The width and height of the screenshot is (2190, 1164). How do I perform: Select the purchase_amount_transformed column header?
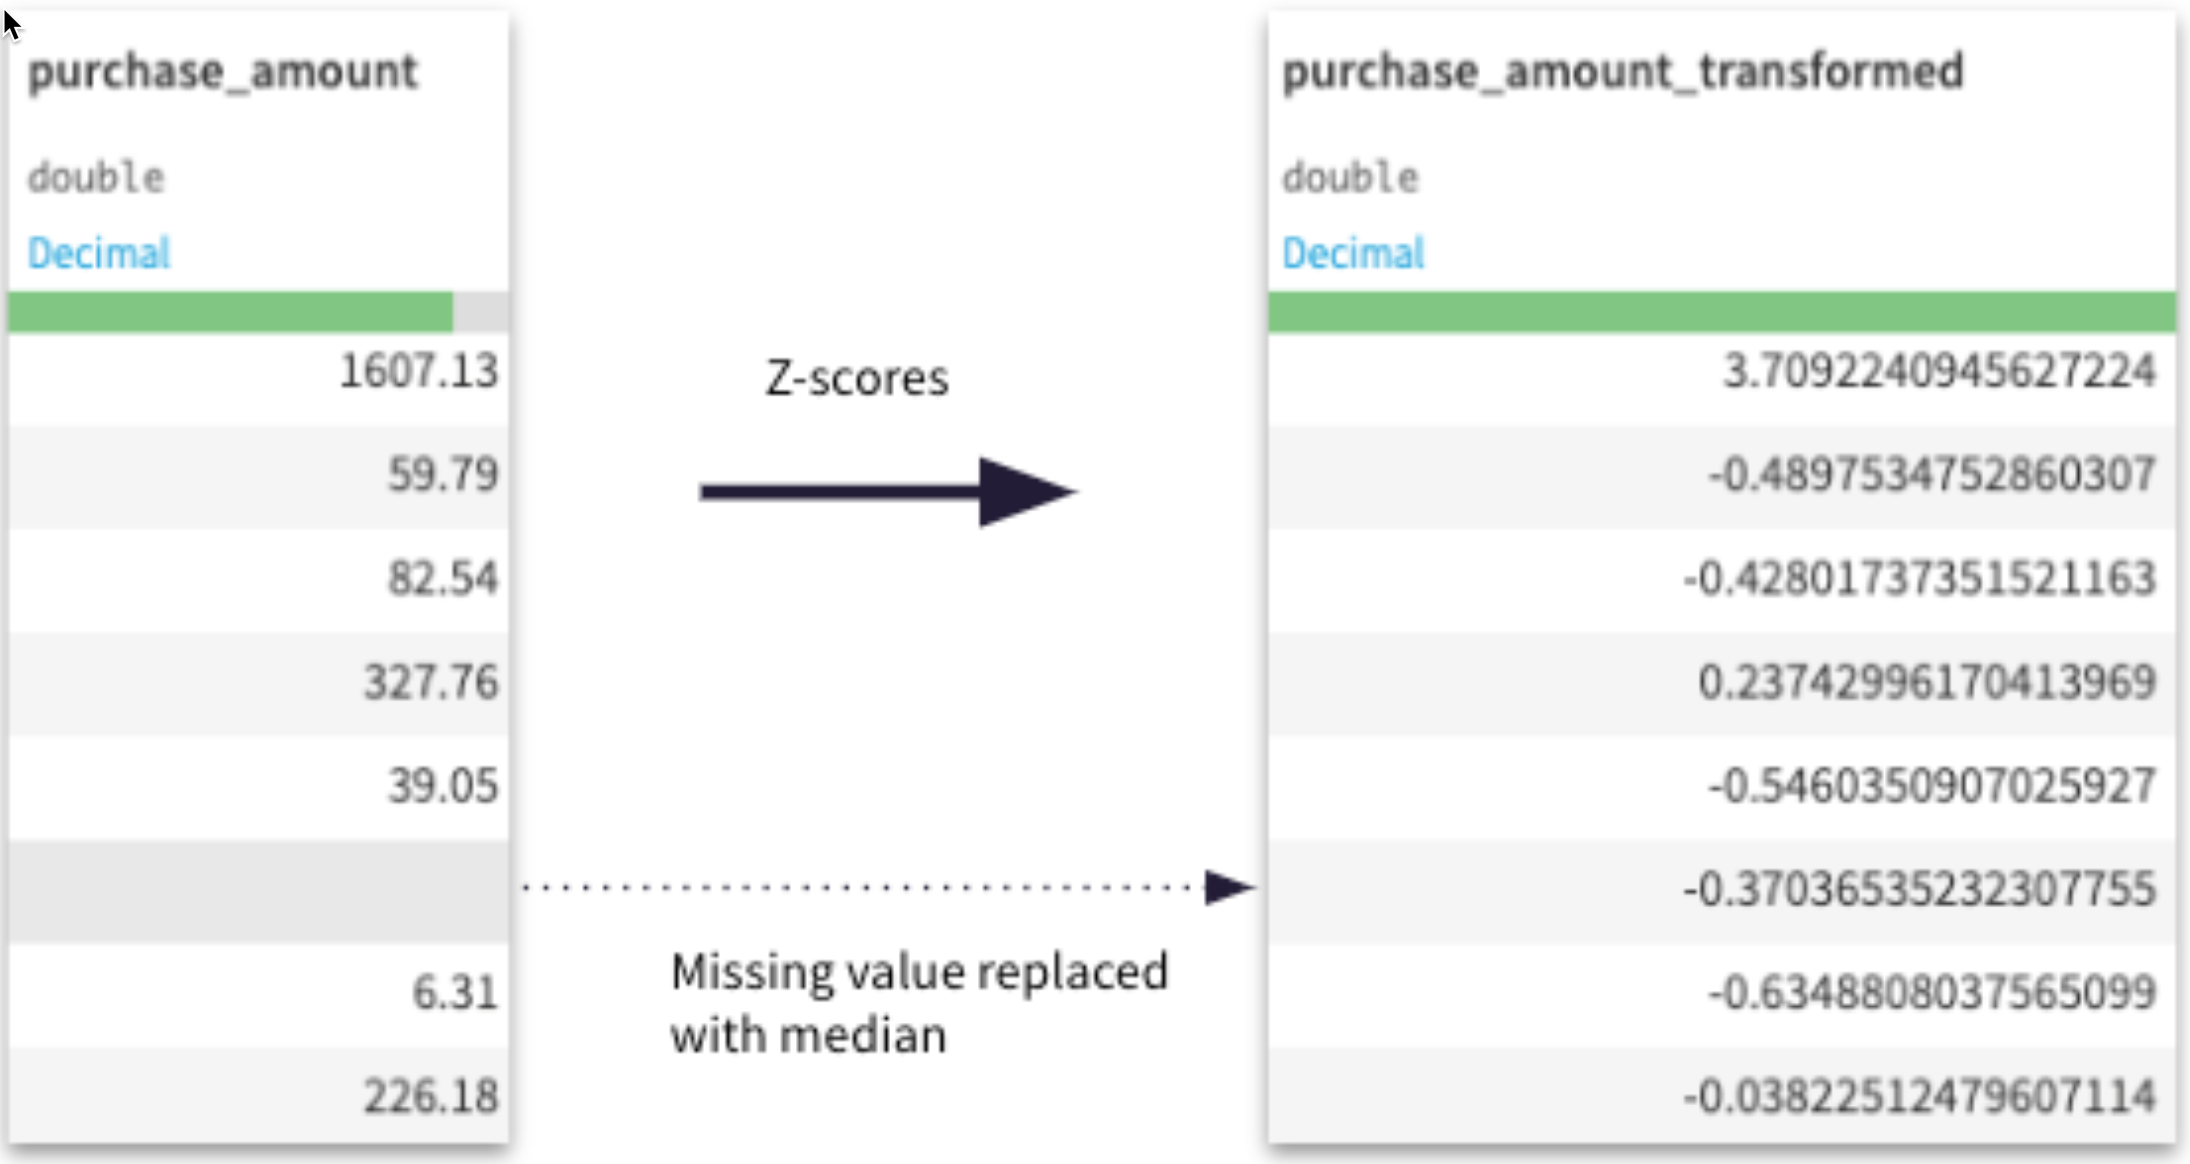coord(1622,72)
